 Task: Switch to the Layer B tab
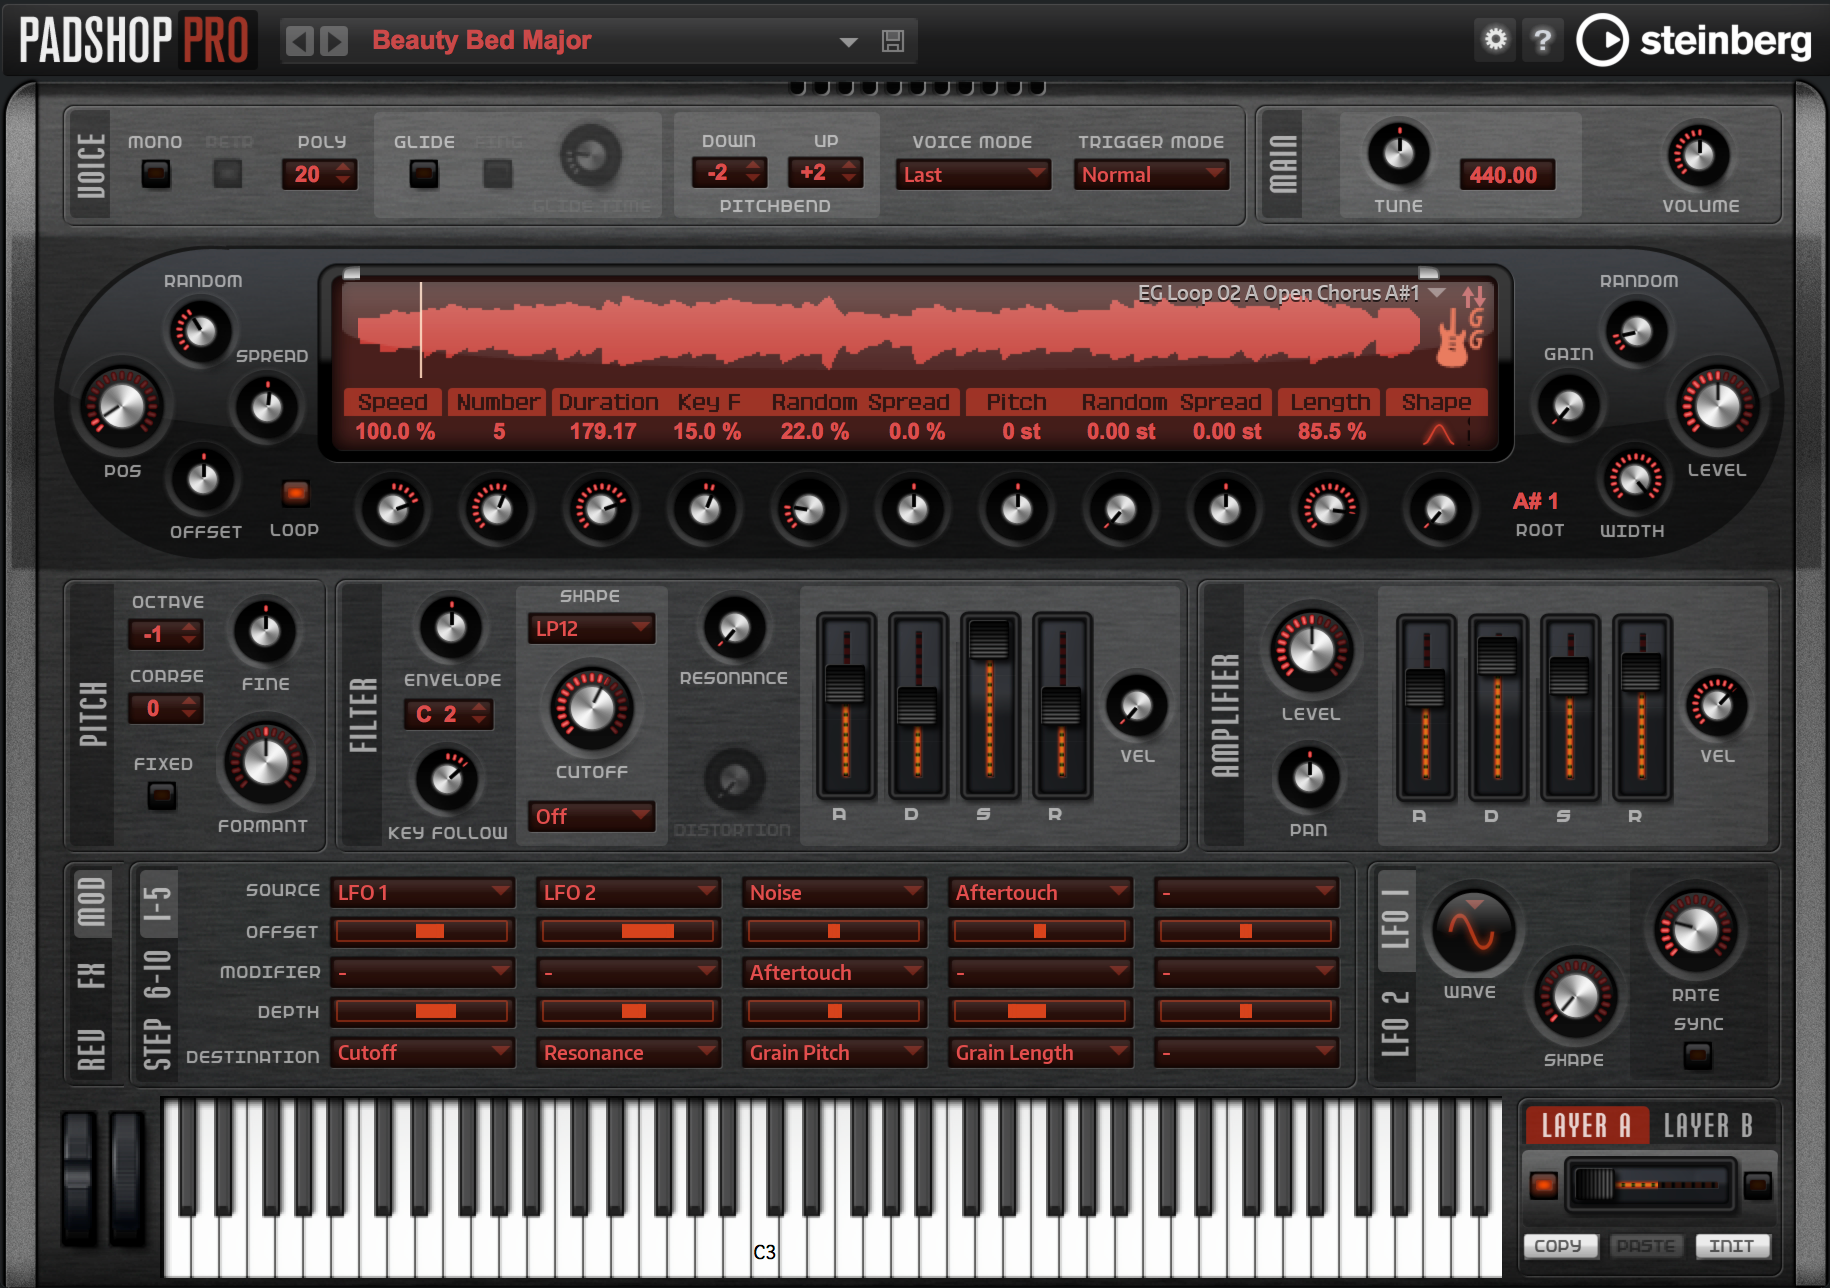[1707, 1126]
